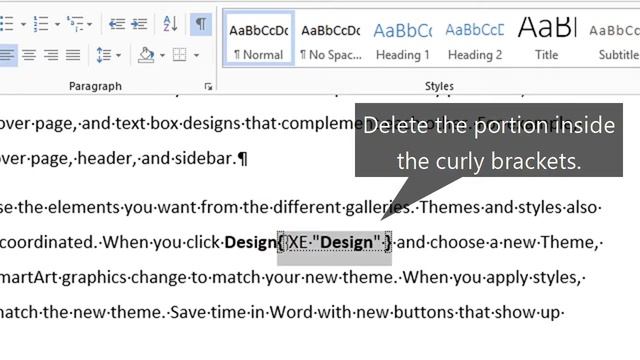Align text to the left

point(7,55)
